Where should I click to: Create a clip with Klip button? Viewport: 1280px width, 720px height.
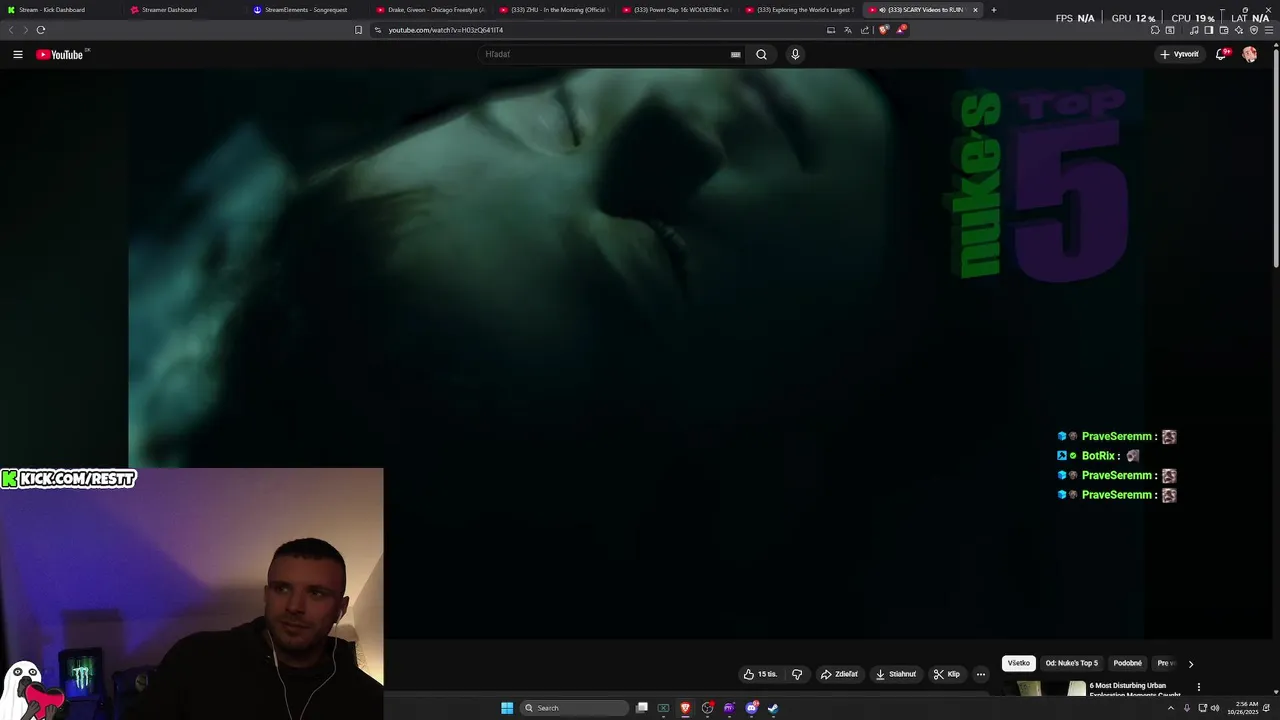pyautogui.click(x=946, y=674)
